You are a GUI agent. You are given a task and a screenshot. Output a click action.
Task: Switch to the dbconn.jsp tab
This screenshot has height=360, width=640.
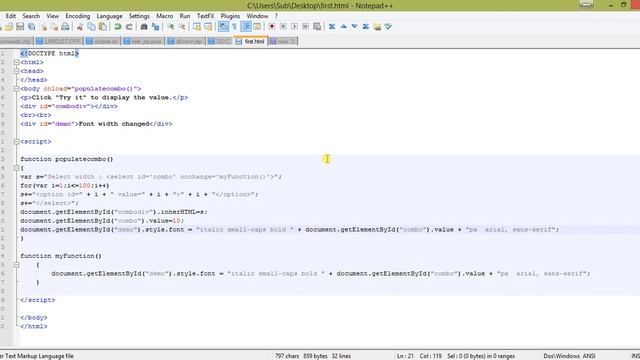pos(185,41)
